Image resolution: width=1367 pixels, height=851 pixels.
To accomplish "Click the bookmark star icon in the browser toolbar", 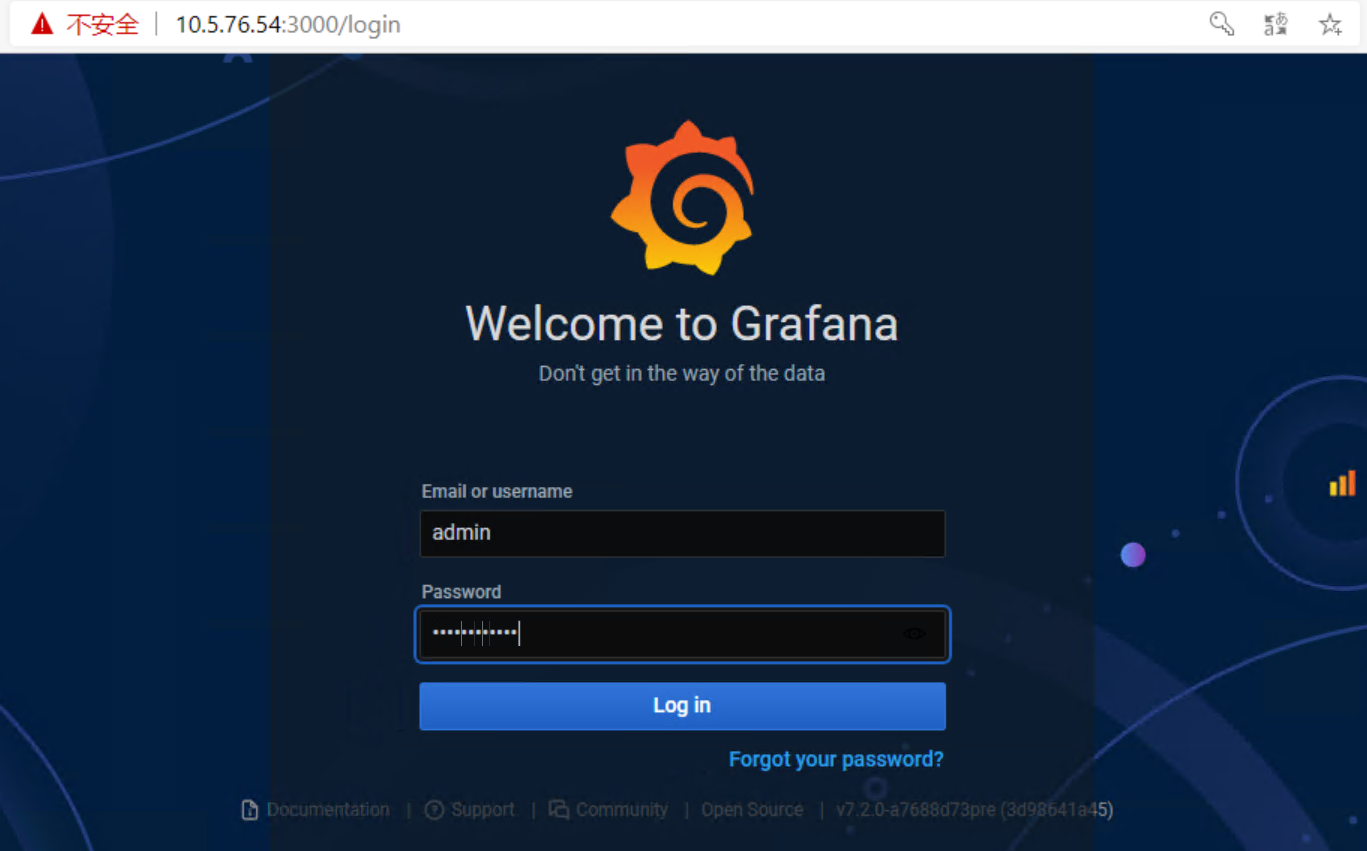I will pos(1330,23).
